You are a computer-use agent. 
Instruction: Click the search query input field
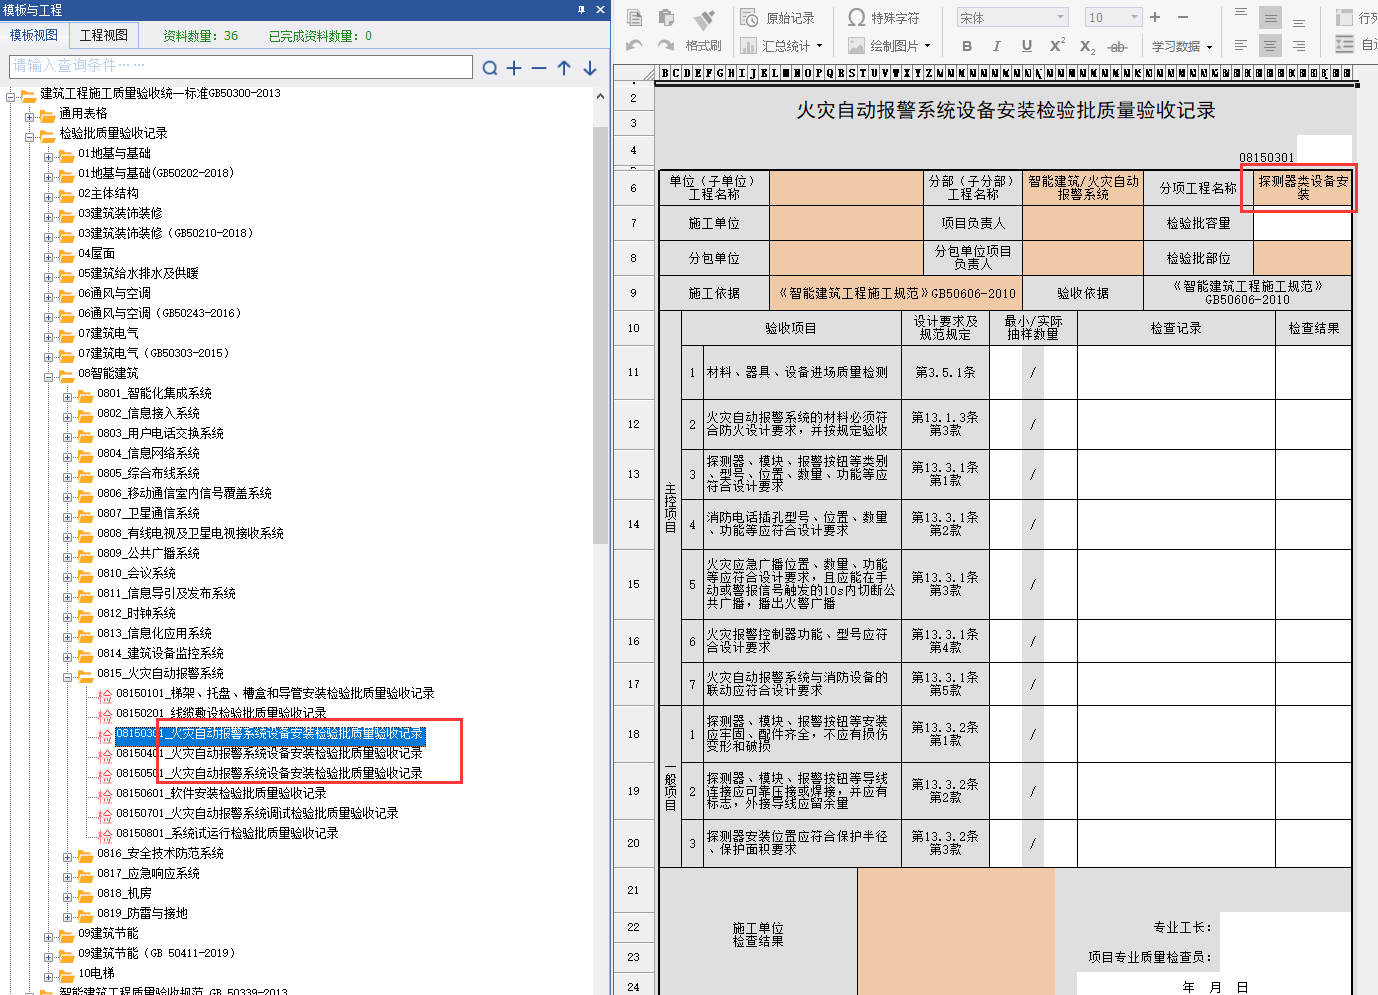[x=241, y=66]
